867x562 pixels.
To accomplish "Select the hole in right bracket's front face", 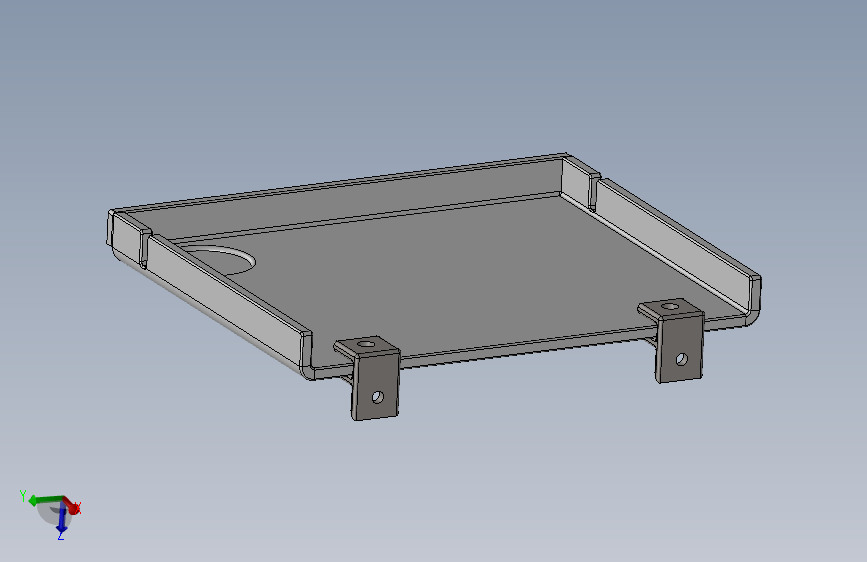I will pyautogui.click(x=681, y=360).
